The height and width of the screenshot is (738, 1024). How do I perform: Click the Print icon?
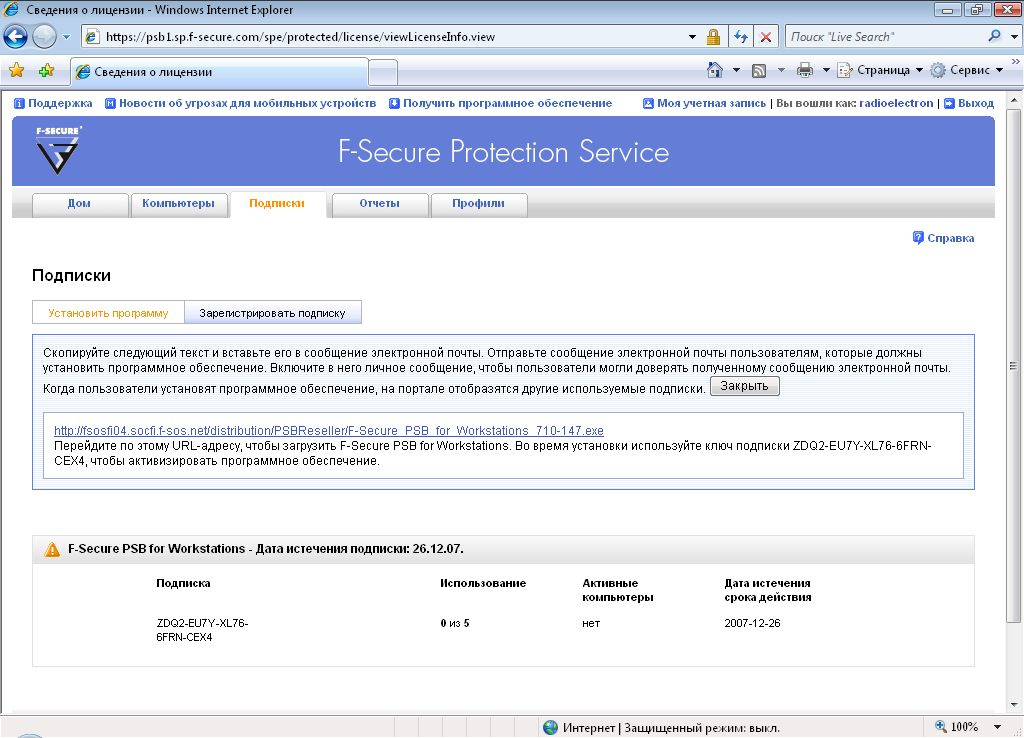tap(805, 71)
